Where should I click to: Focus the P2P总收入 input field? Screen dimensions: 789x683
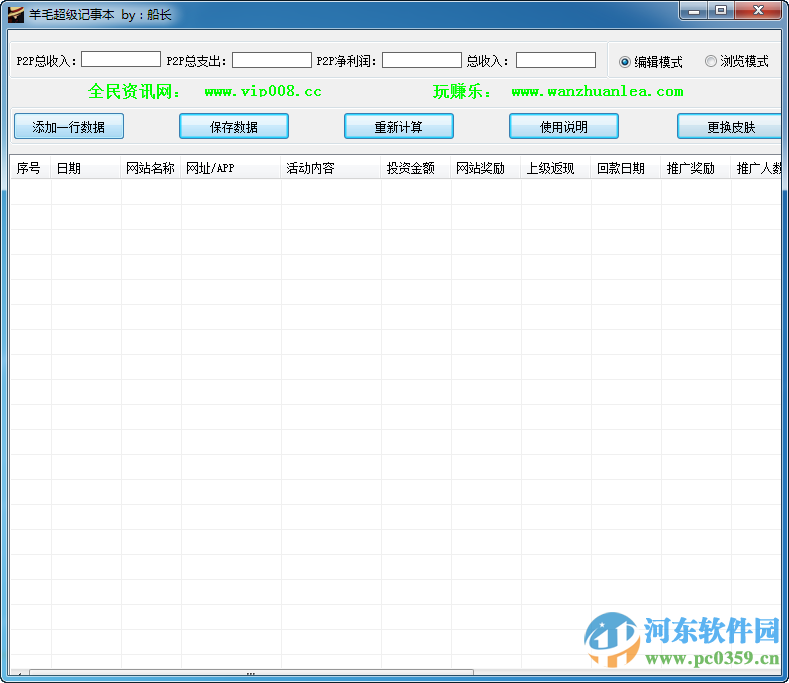(121, 59)
